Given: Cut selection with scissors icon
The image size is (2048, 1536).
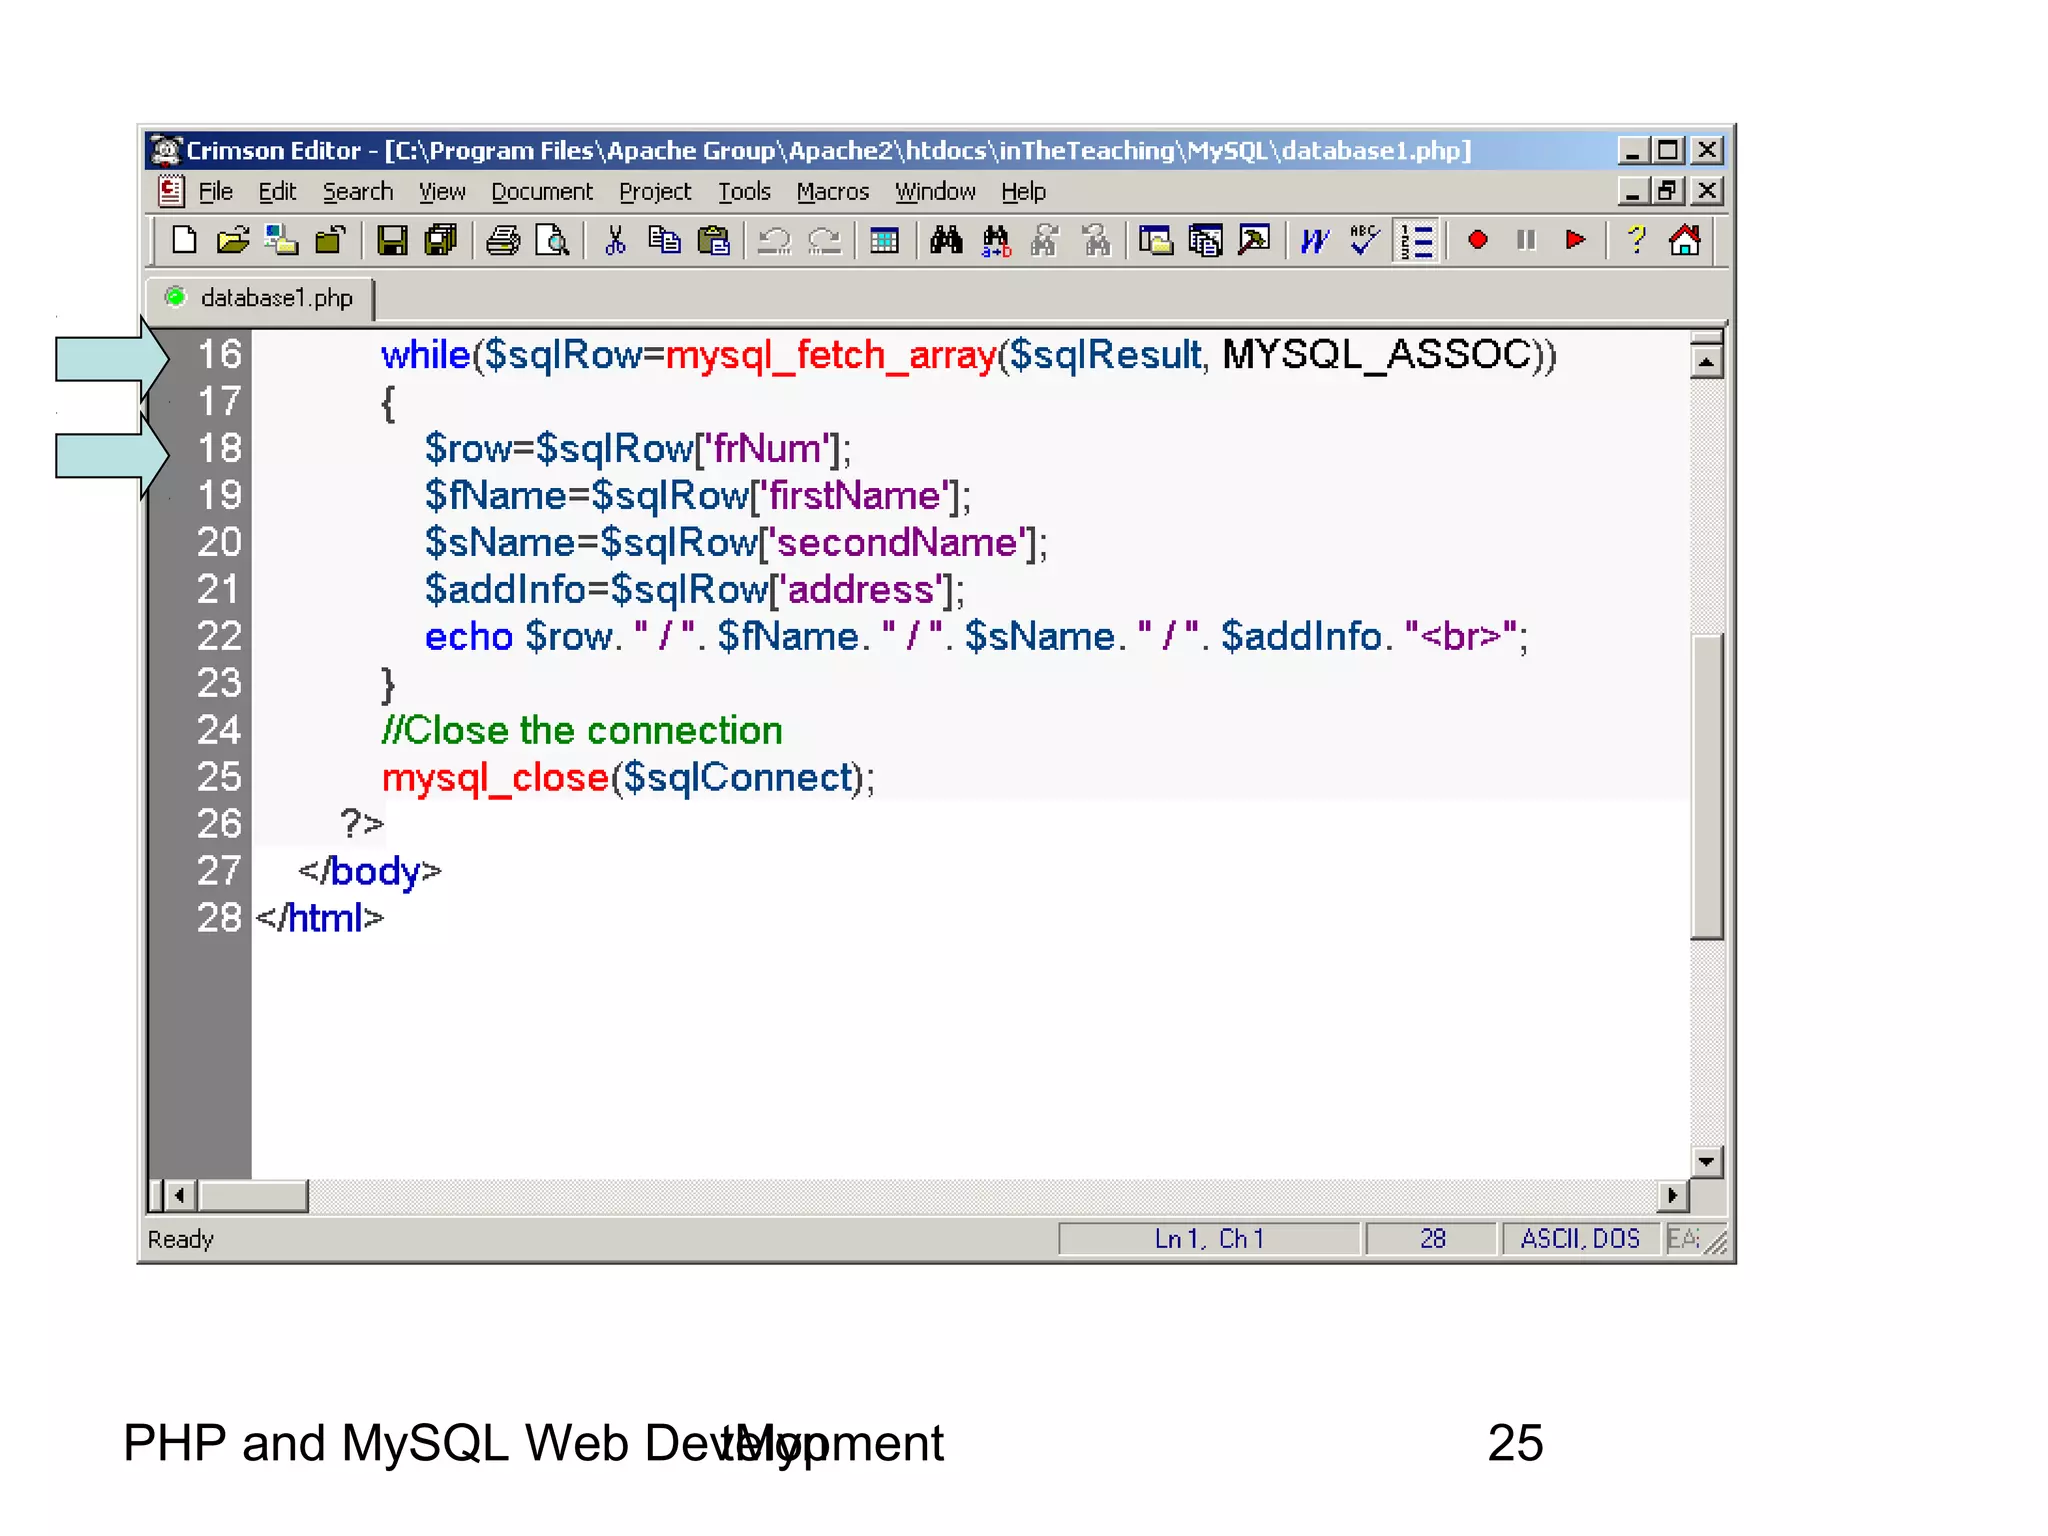Looking at the screenshot, I should coord(615,241).
